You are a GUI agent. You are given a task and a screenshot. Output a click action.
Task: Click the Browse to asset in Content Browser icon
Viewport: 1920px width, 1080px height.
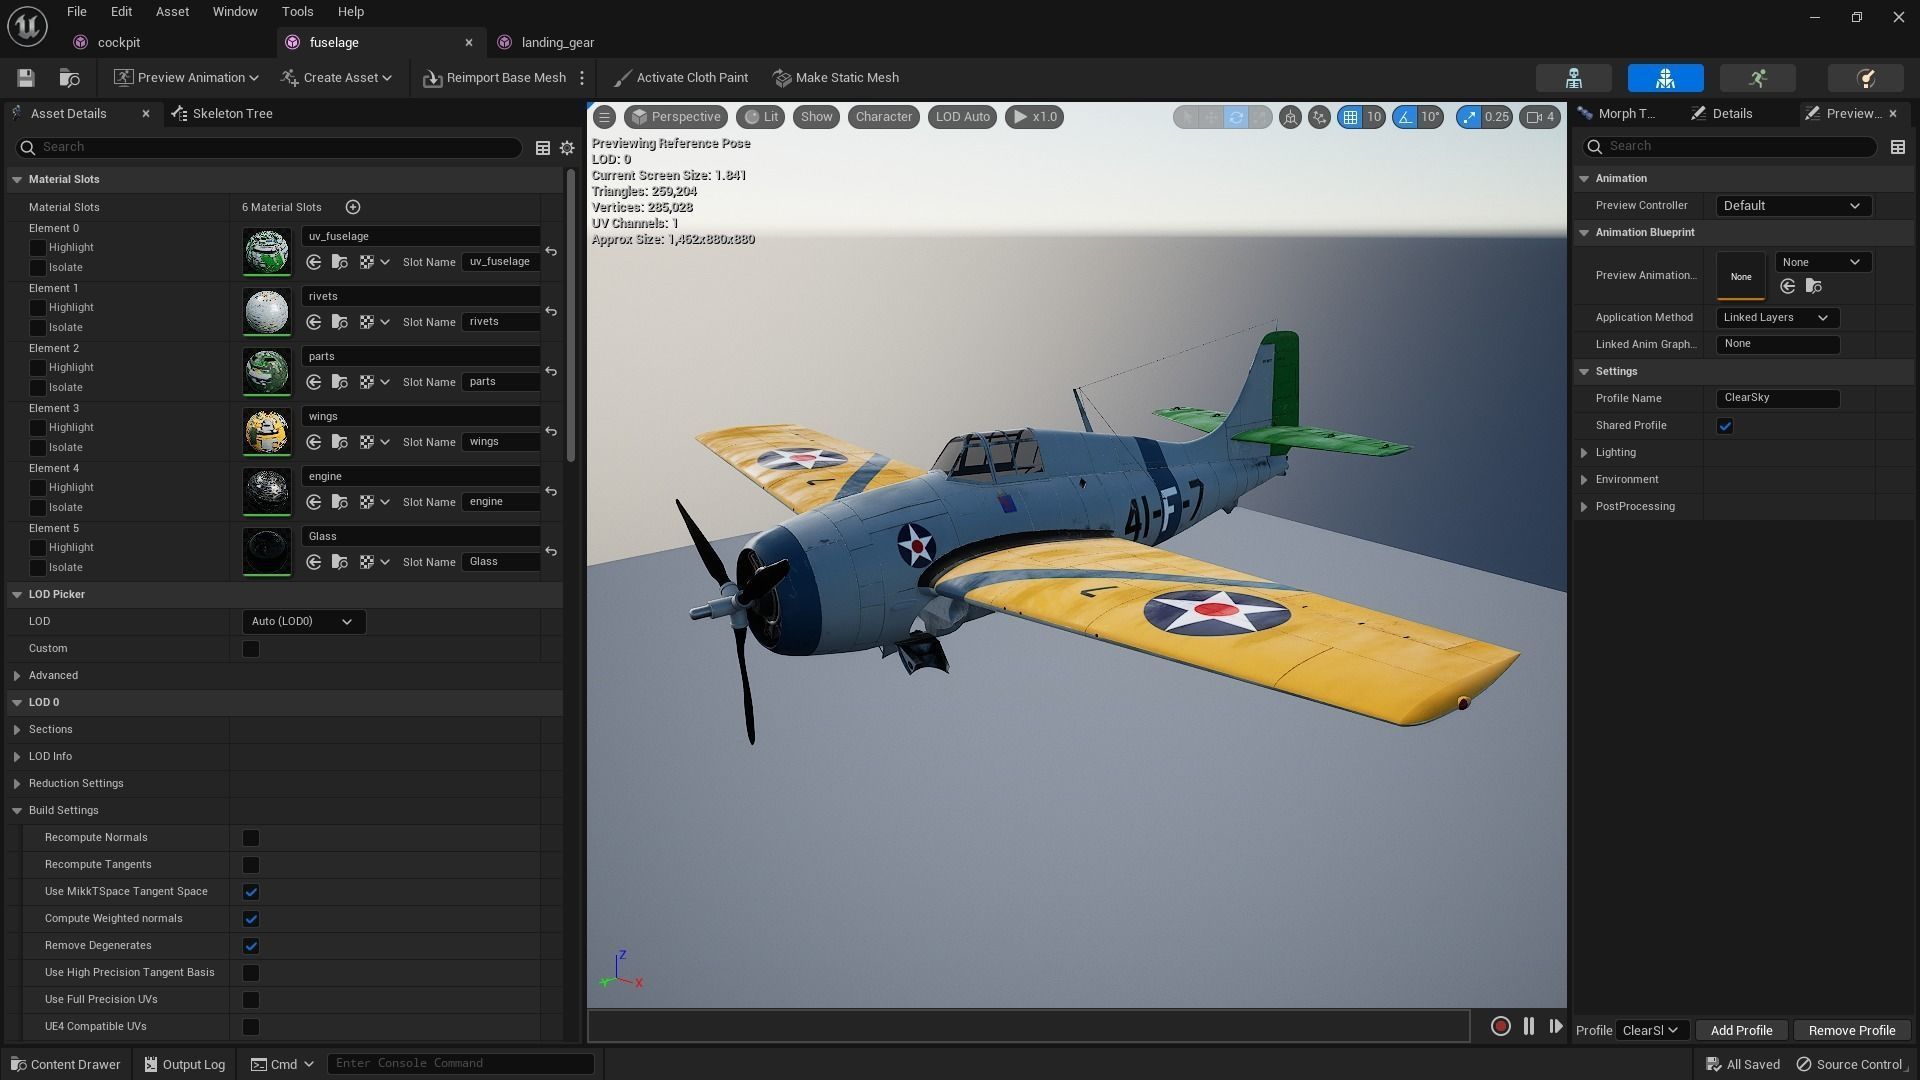click(69, 78)
